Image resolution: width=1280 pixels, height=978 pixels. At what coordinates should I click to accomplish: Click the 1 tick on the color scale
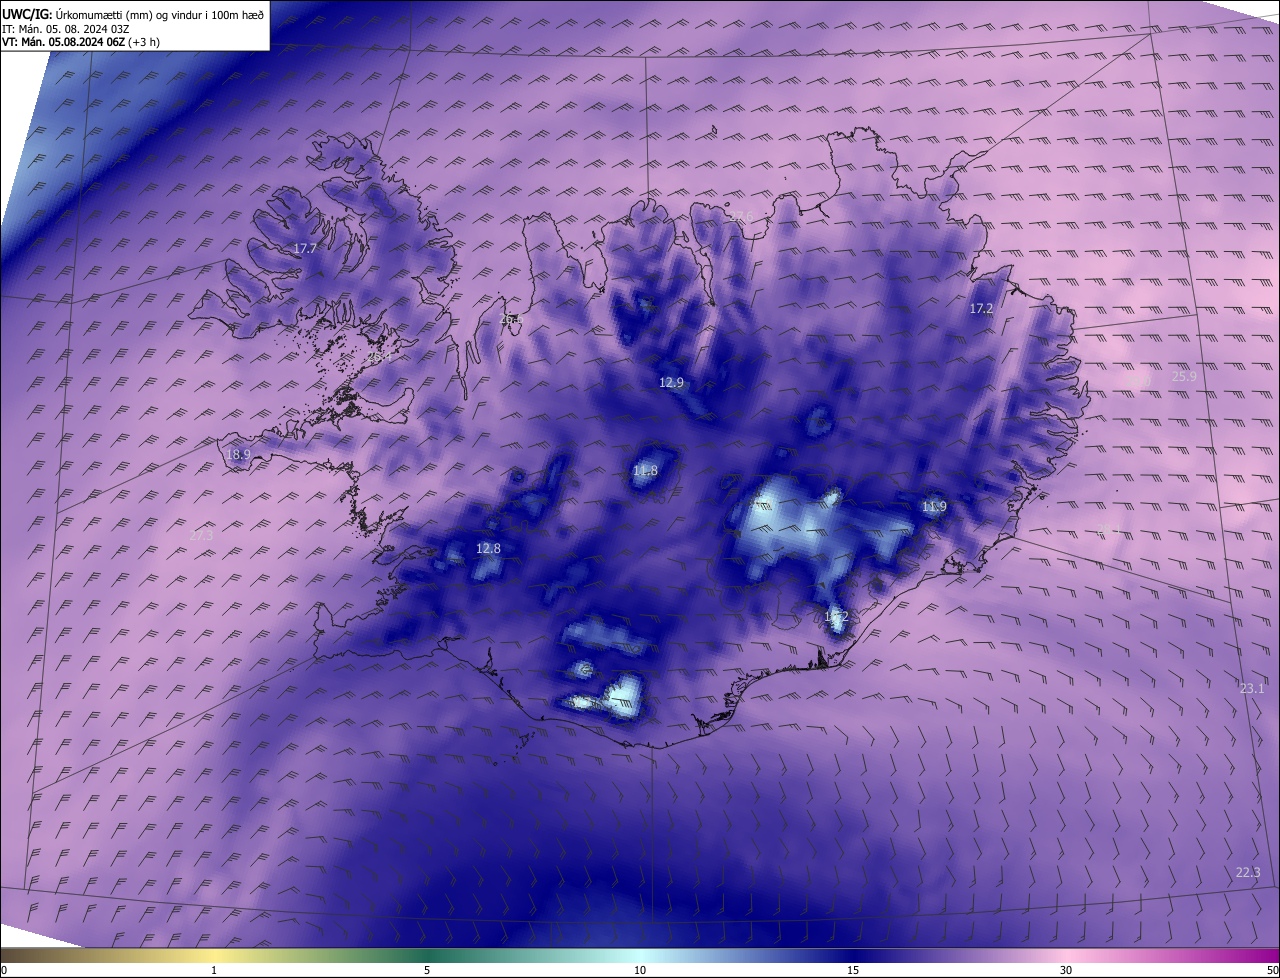(x=214, y=970)
